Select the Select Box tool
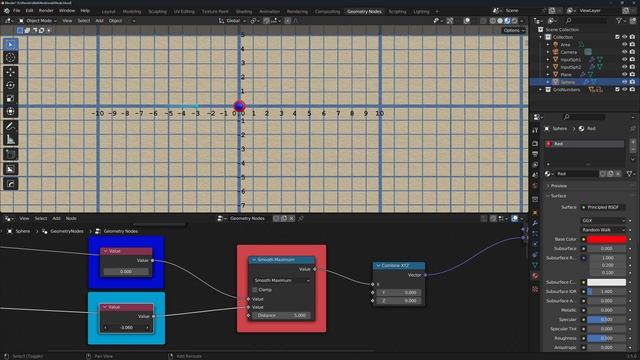 point(11,44)
